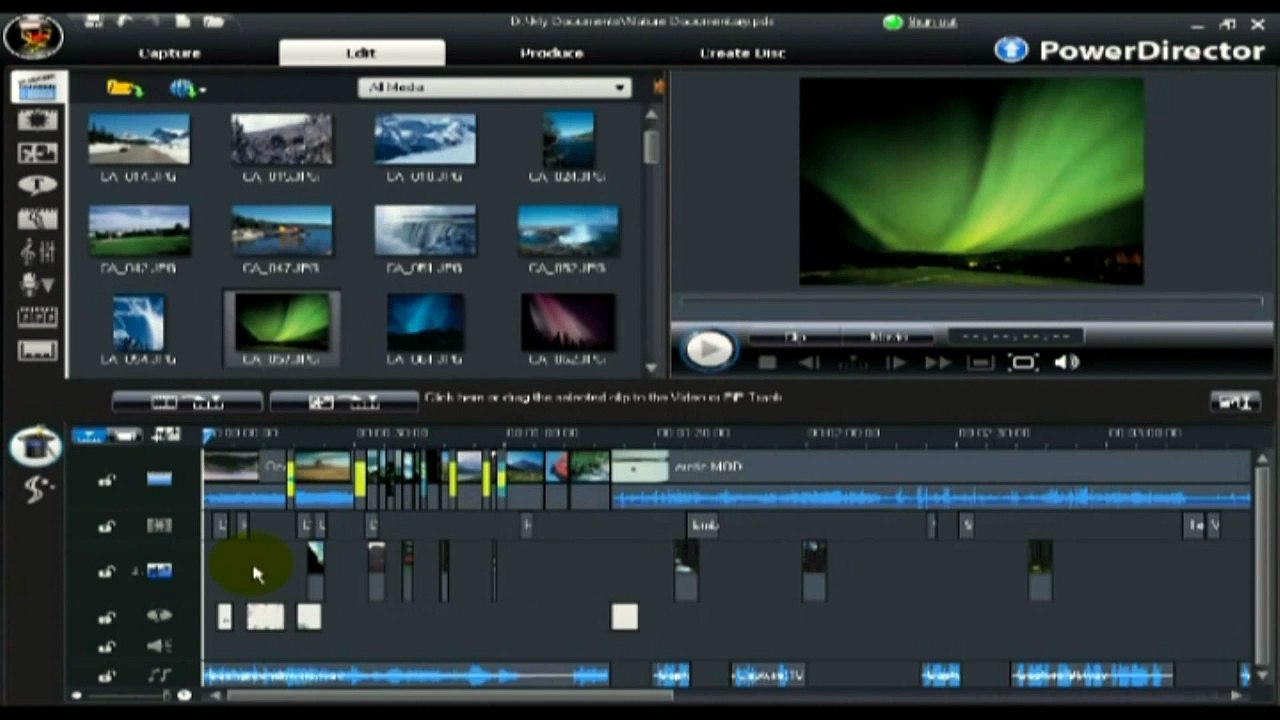
Task: Mute preview audio with speaker icon
Action: click(x=1066, y=362)
